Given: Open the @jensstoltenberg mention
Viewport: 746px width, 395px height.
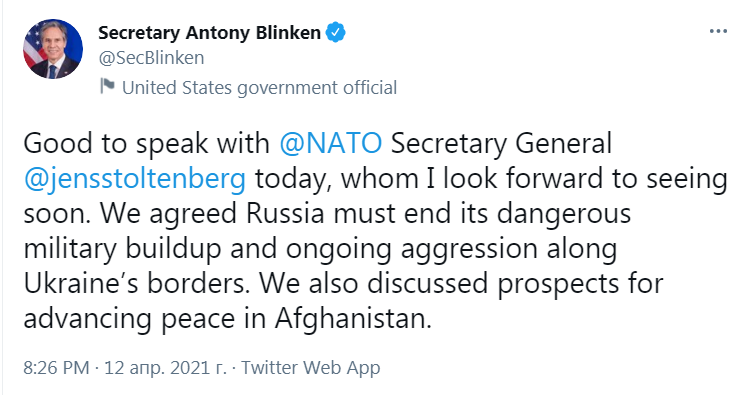Looking at the screenshot, I should [x=135, y=179].
